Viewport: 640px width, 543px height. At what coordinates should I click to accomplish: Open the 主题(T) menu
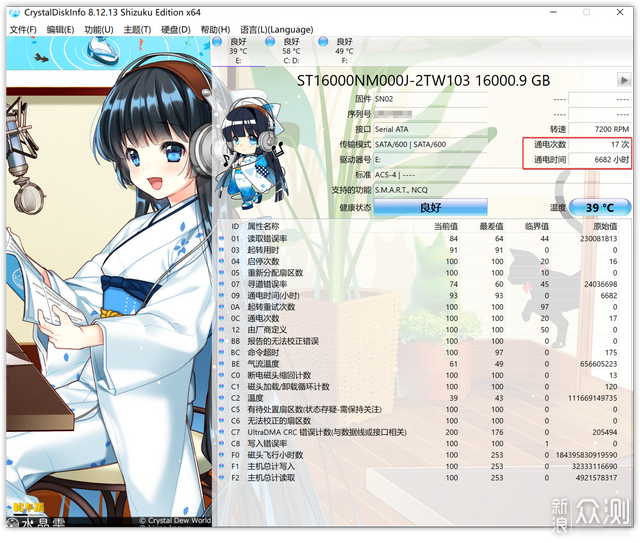click(137, 30)
